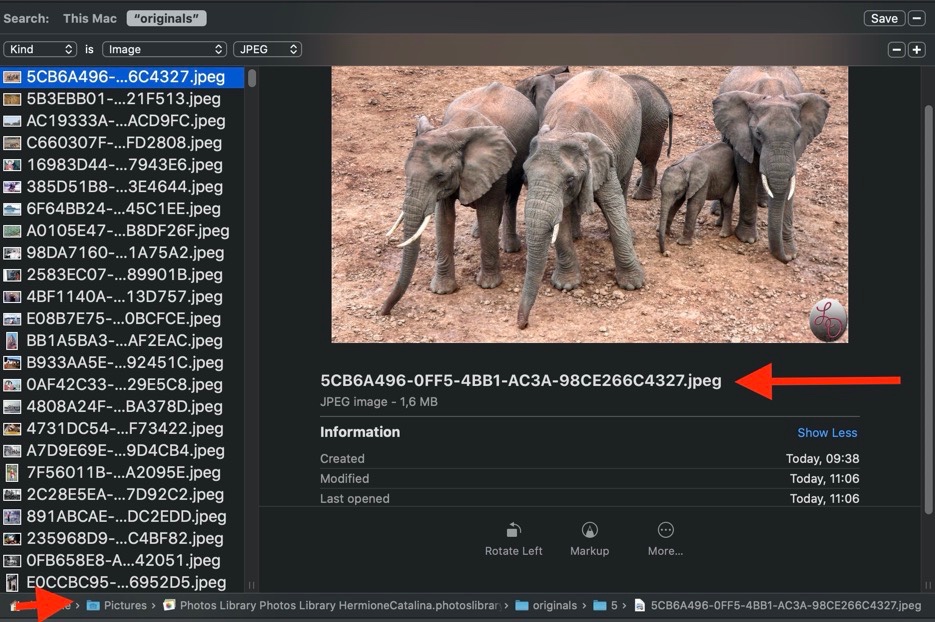Viewport: 935px width, 622px height.
Task: Remove search criterion with minus button
Action: pos(896,49)
